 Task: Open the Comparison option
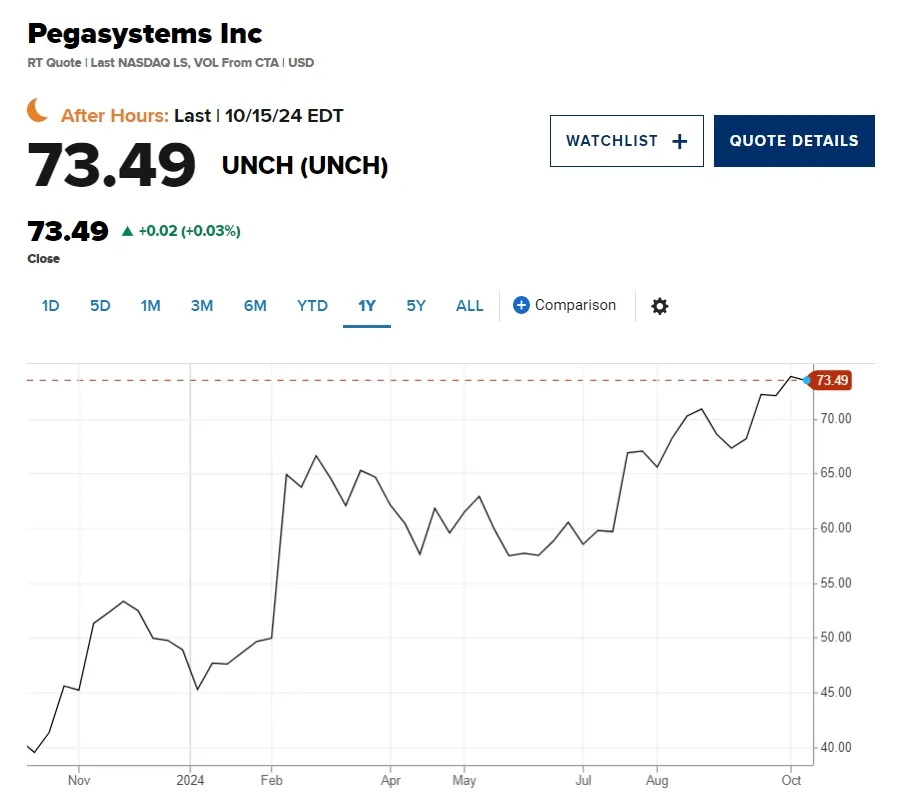tap(575, 305)
